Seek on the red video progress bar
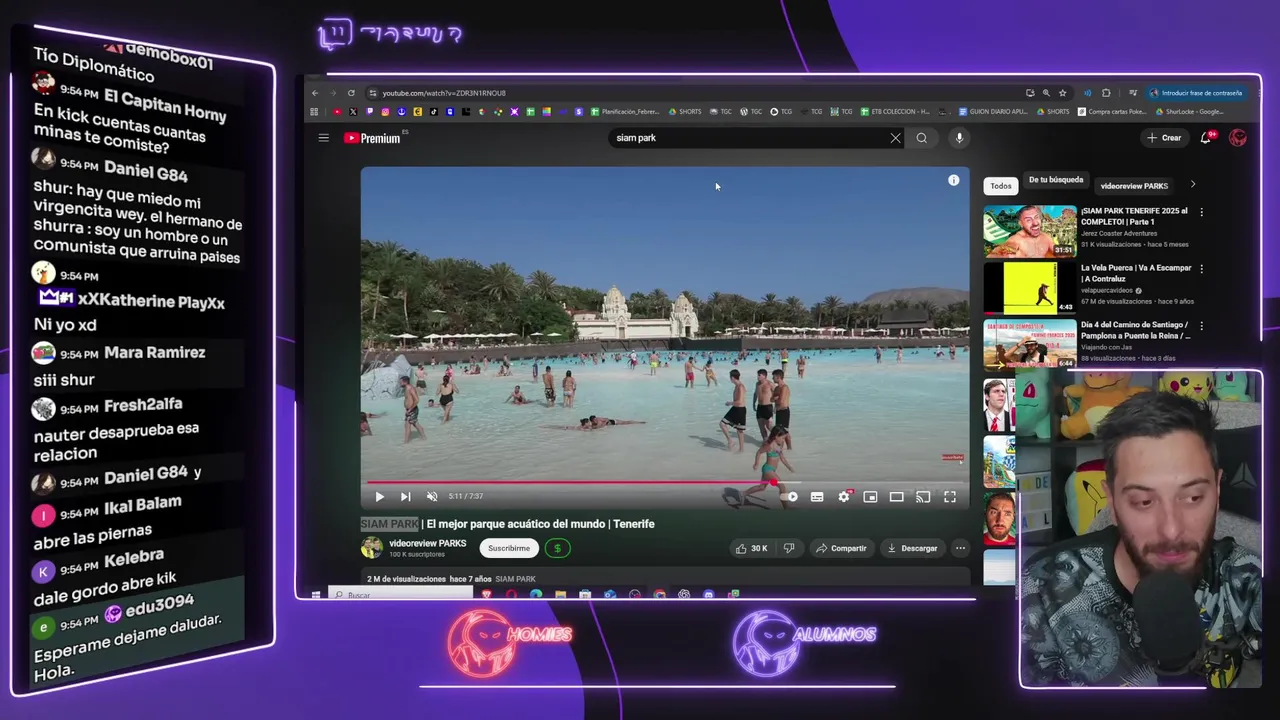 tap(665, 482)
